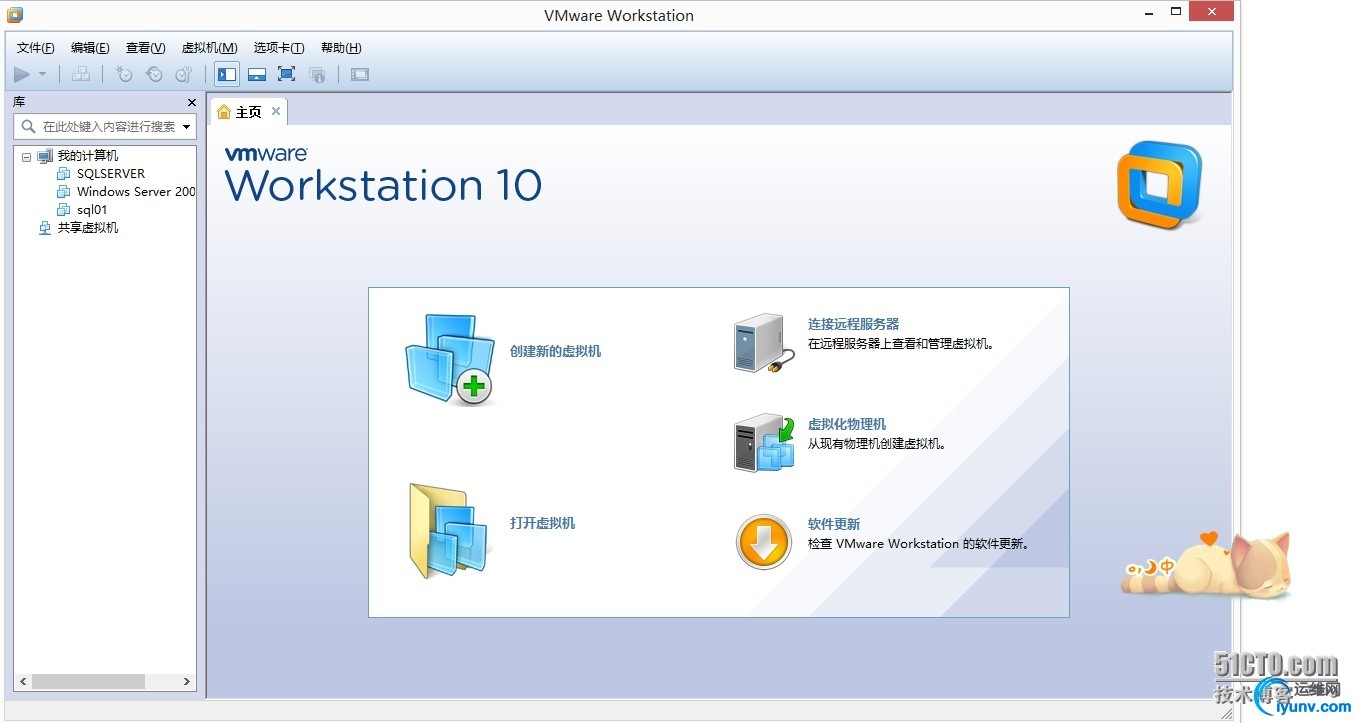The image size is (1357, 723).
Task: Click the Send Ctrl+Alt+Del toolbar icon
Action: tap(81, 74)
